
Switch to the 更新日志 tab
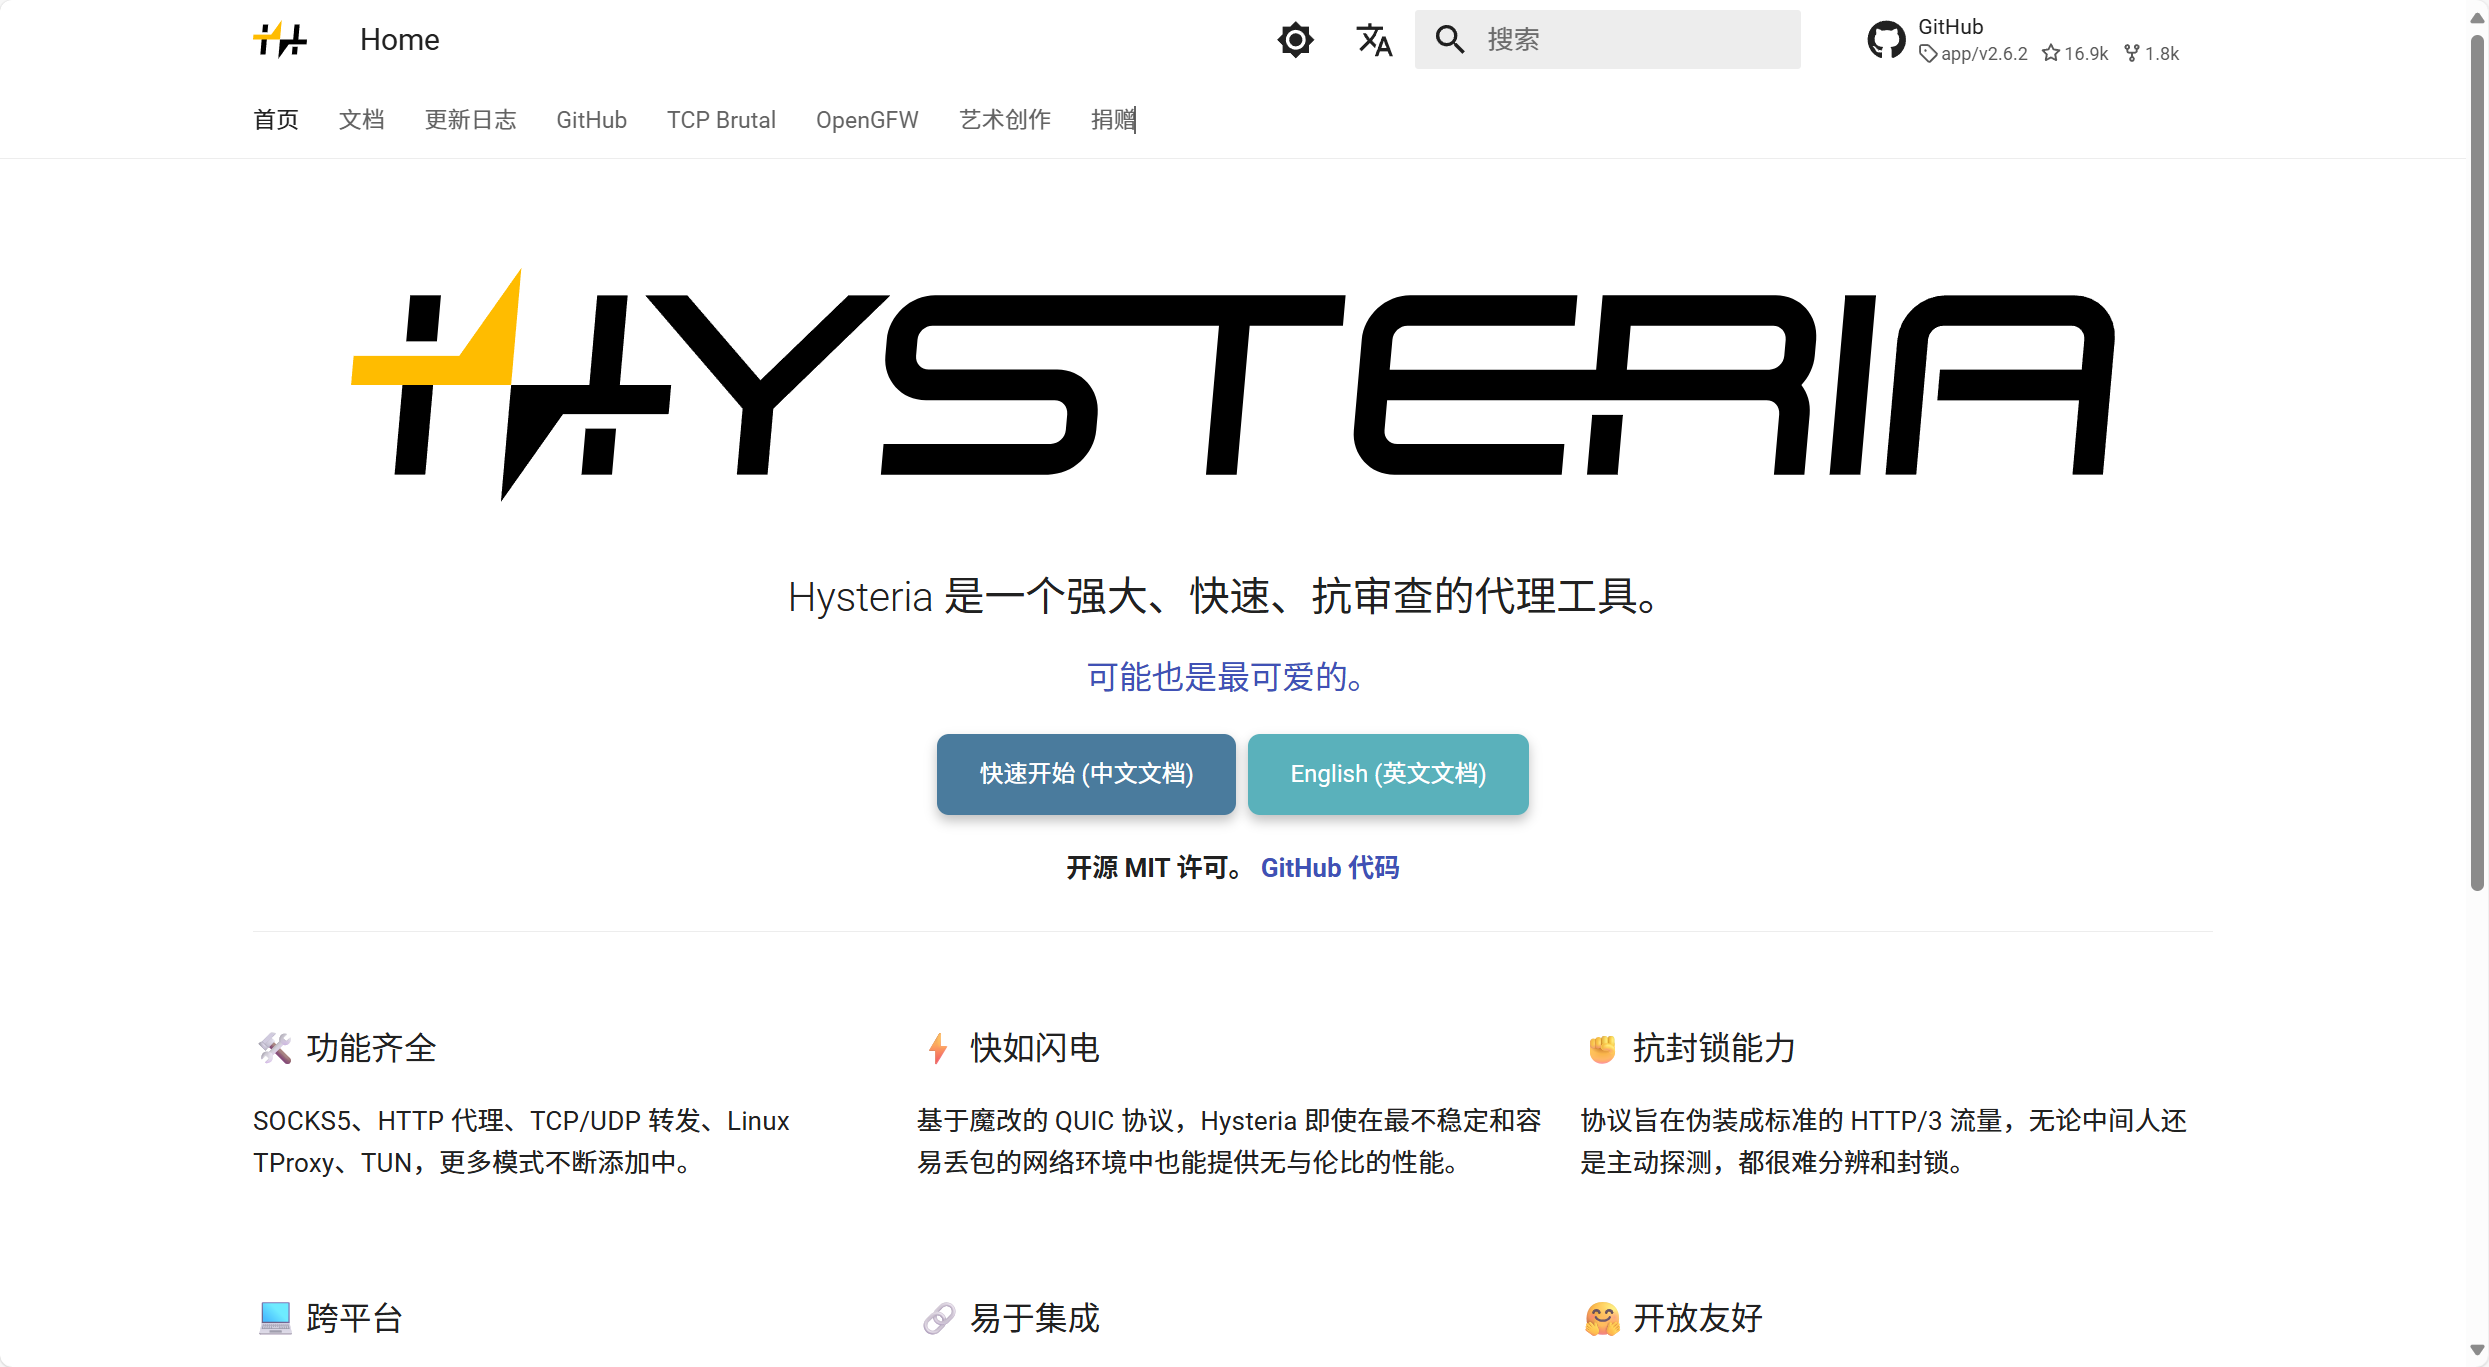(470, 120)
